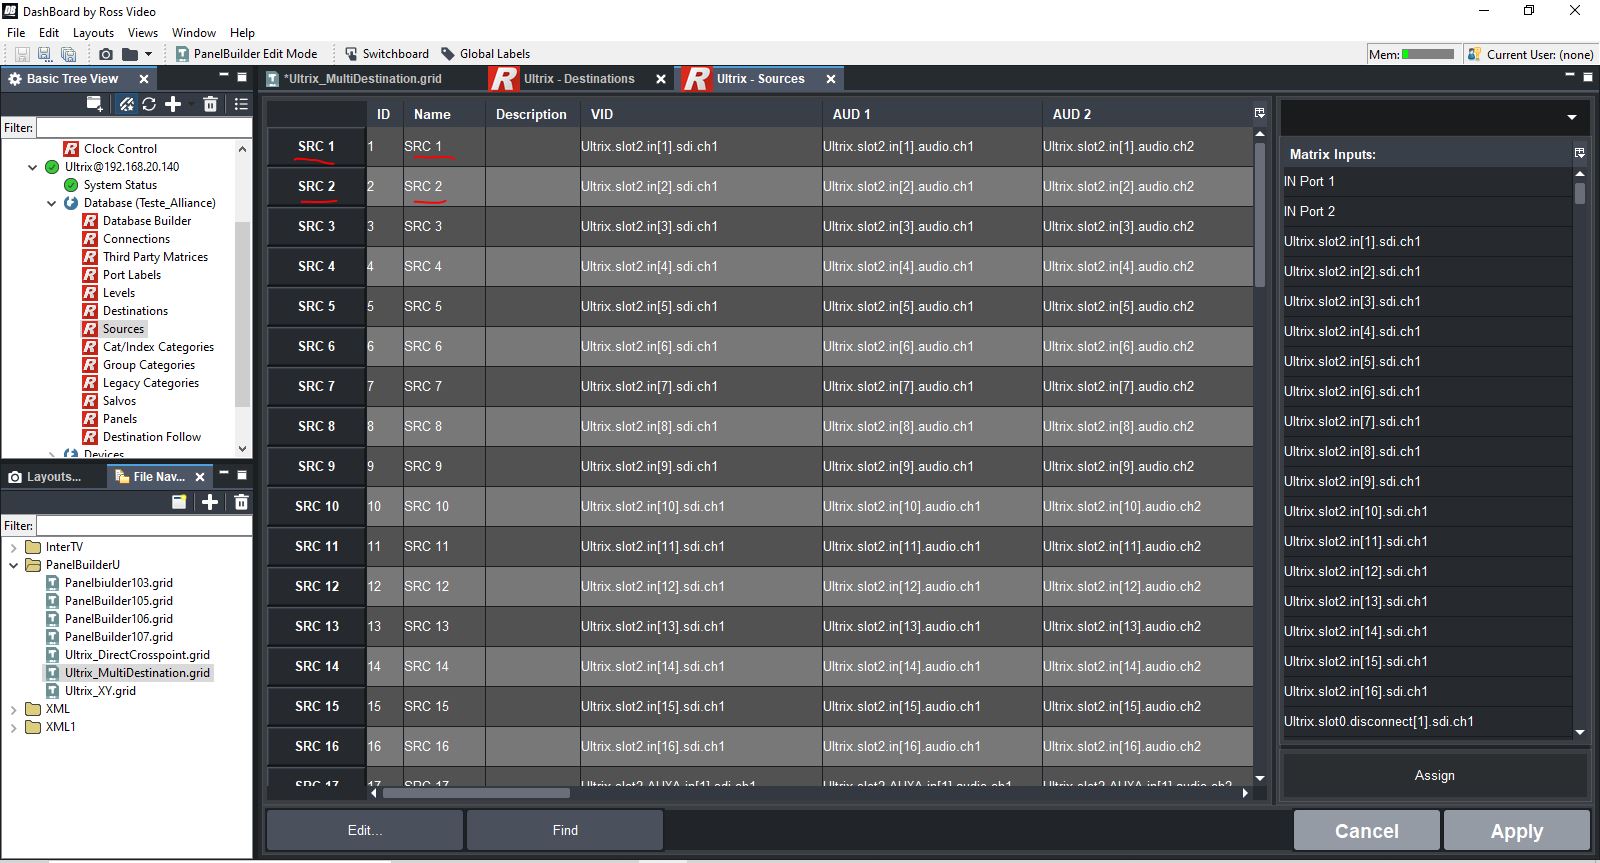Click the plus icon in File Navigator toolbar
1600x863 pixels.
[x=210, y=502]
